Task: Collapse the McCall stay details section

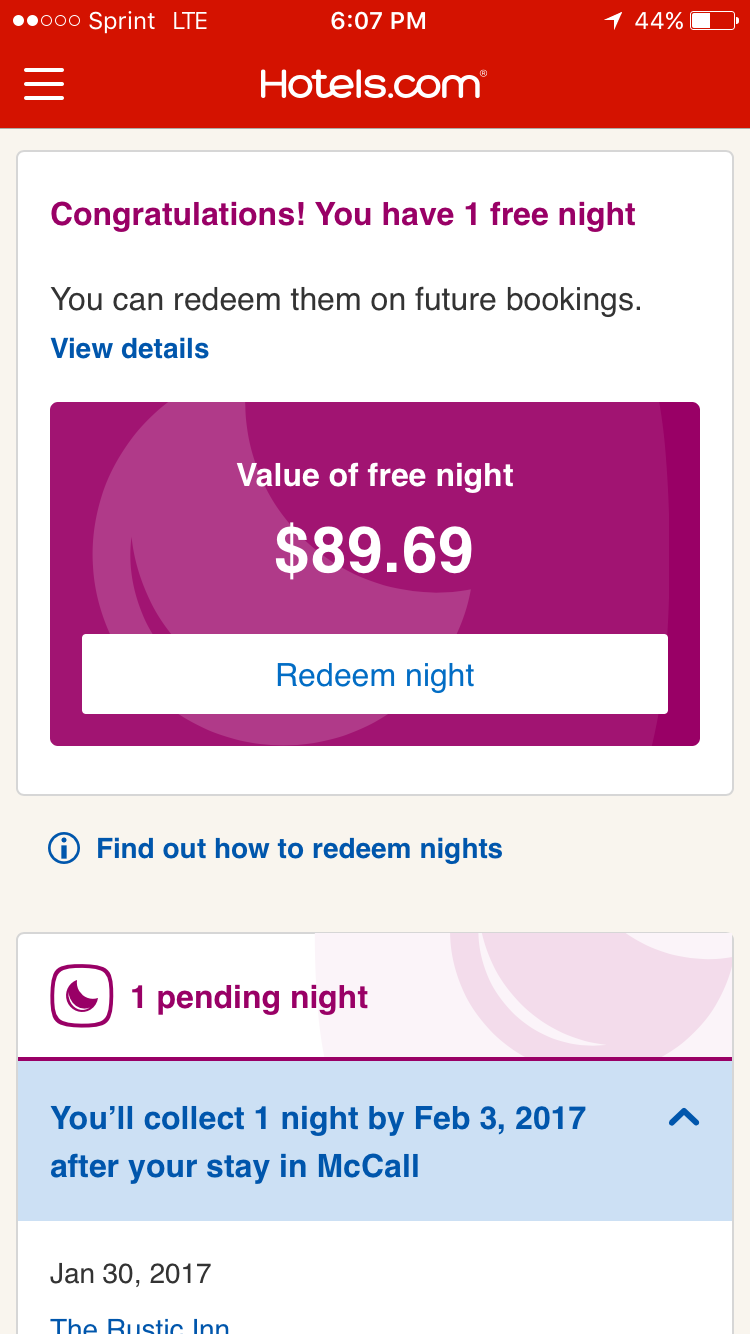Action: pyautogui.click(x=684, y=1118)
